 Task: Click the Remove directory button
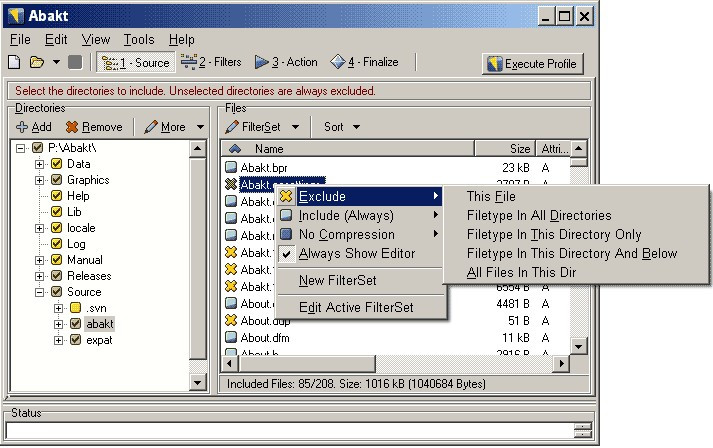click(94, 127)
